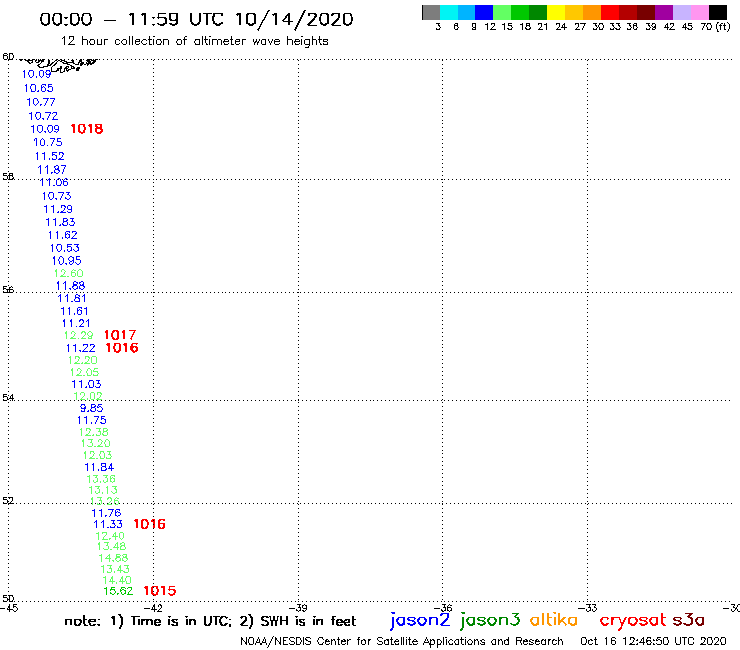The image size is (740, 650).
Task: Click the yellow swatch in the wave height legend
Action: coord(556,12)
